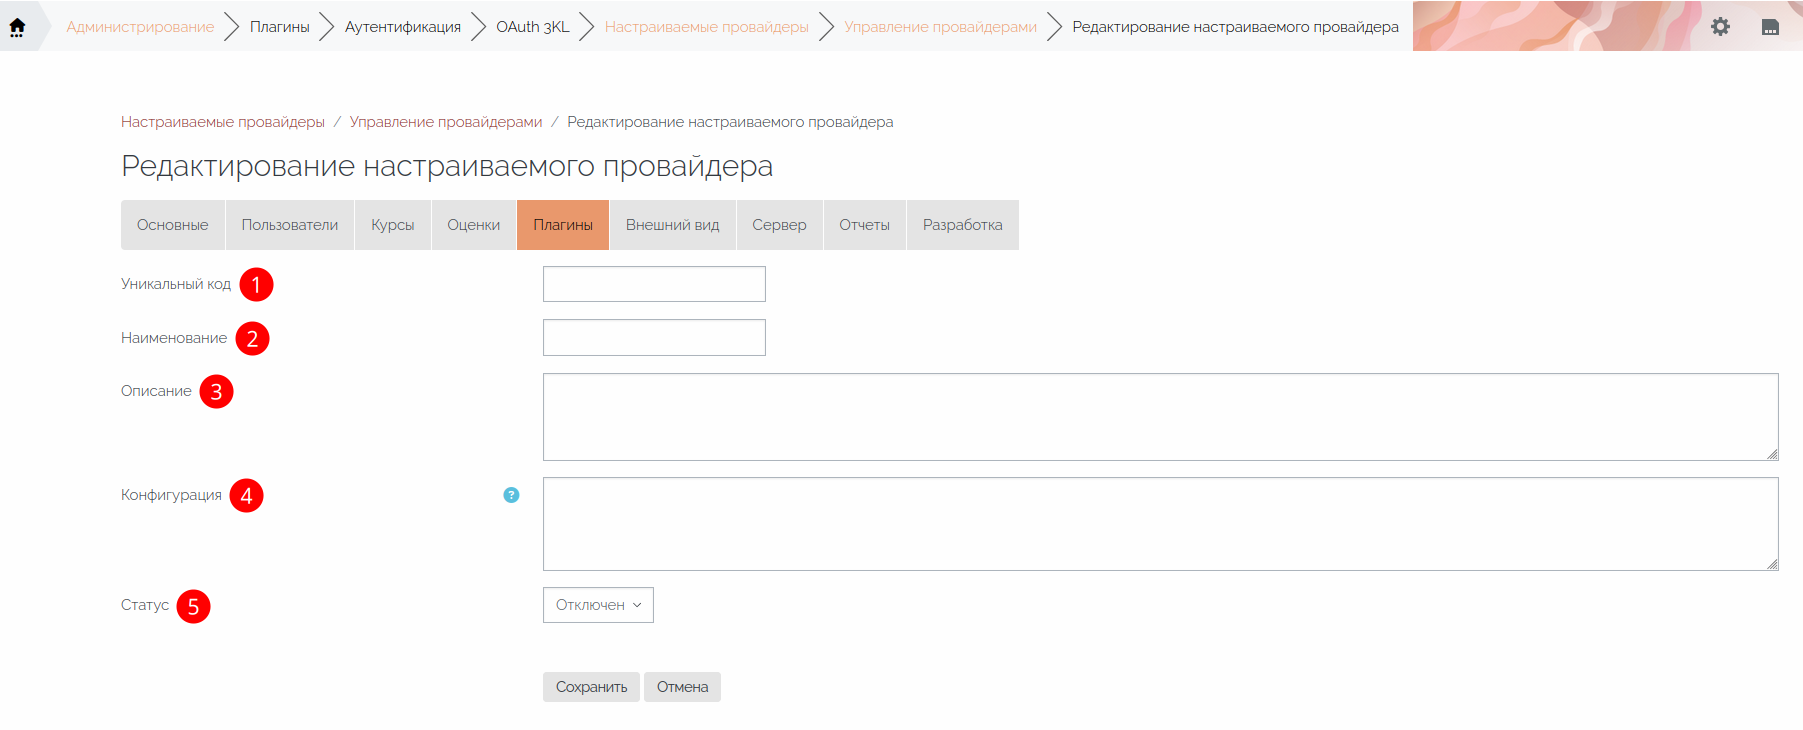Image resolution: width=1803 pixels, height=730 pixels.
Task: Open the Разработка tab
Action: point(962,225)
